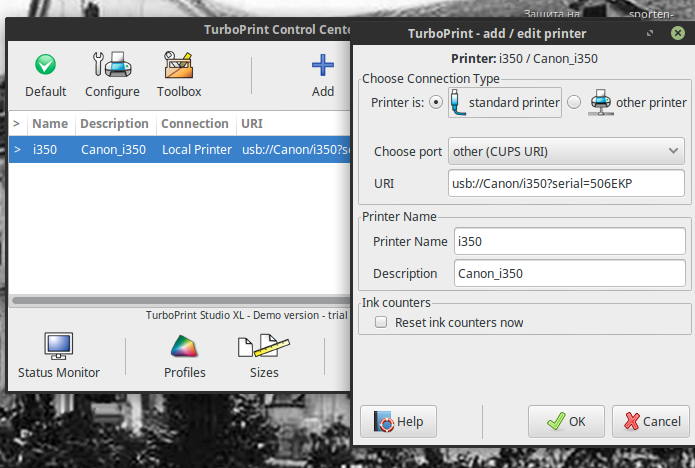695x468 pixels.
Task: Edit the Printer Name field
Action: click(x=570, y=241)
